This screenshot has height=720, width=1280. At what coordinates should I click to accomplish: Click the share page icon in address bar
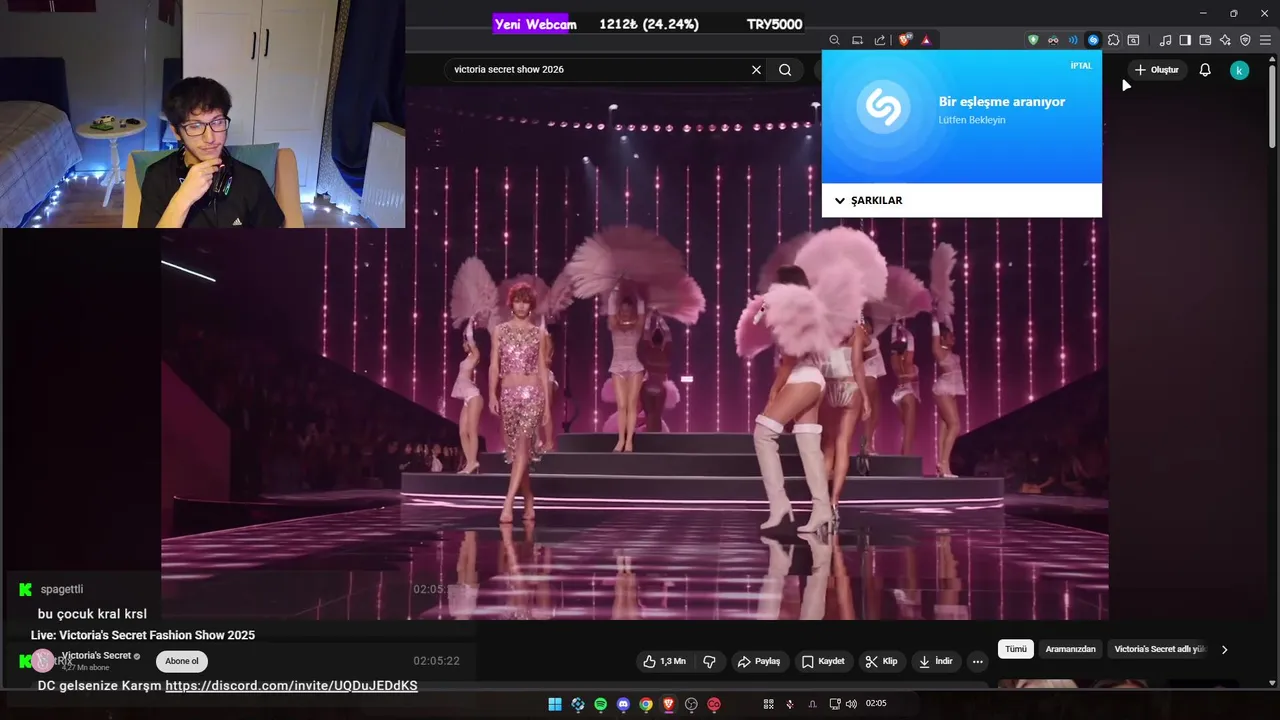pos(880,40)
